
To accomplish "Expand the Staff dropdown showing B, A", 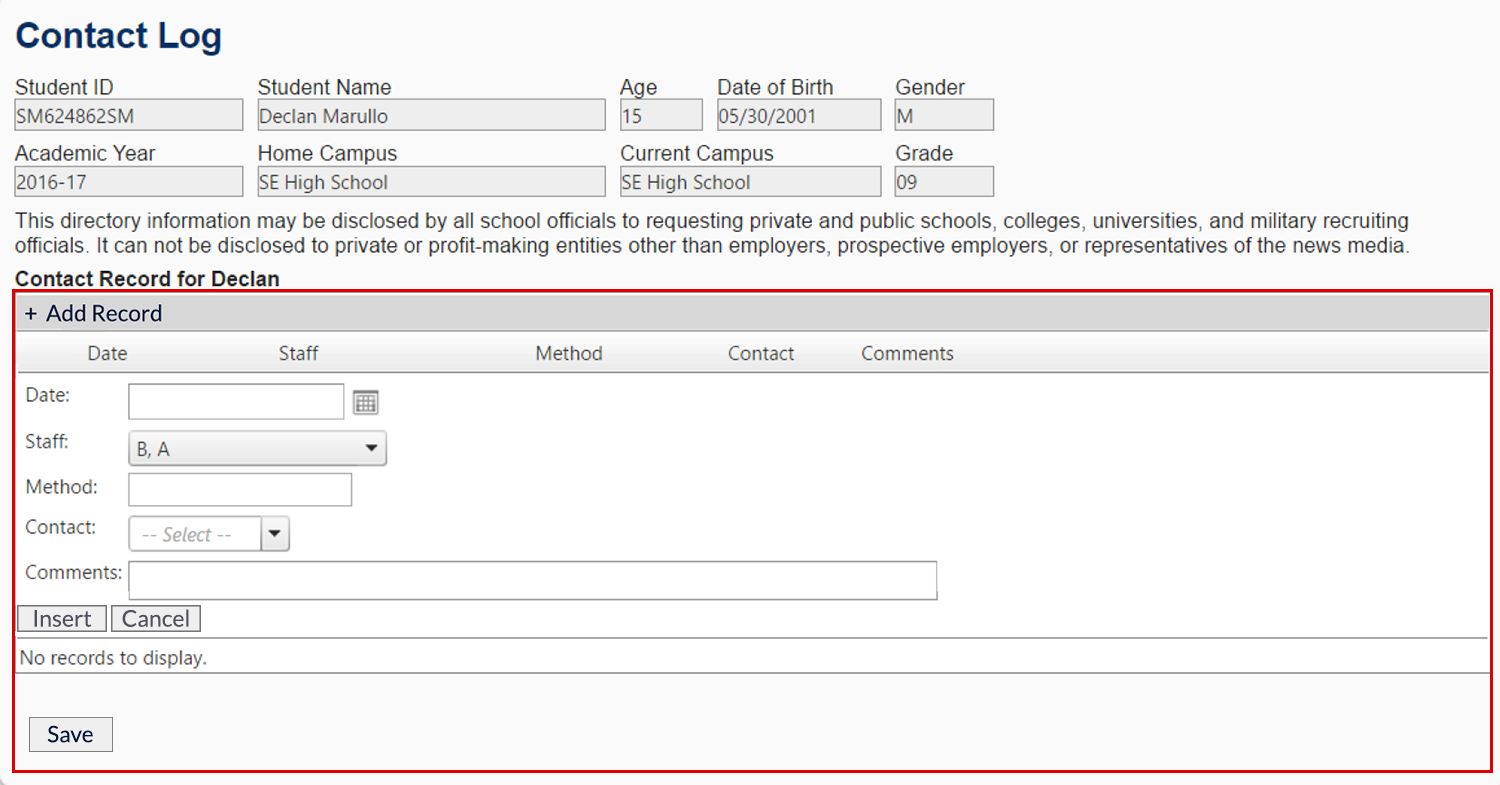I will click(257, 449).
